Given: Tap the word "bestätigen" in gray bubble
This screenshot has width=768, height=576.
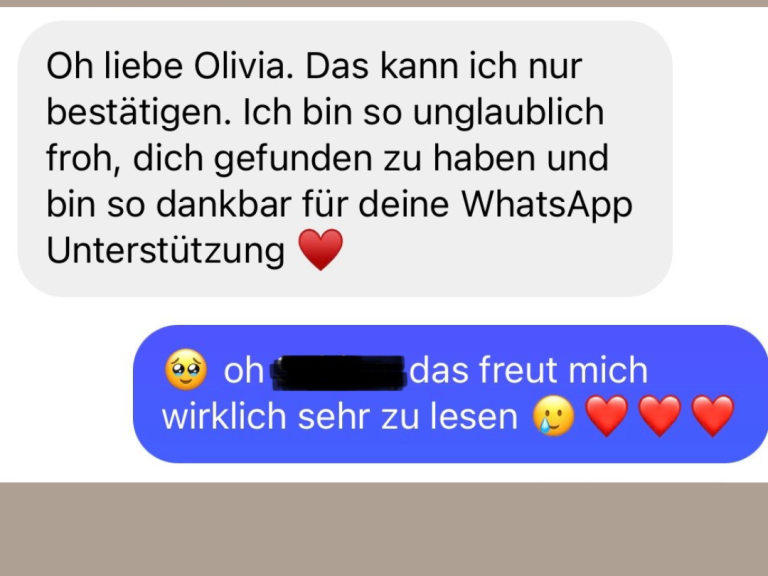Looking at the screenshot, I should click(139, 113).
